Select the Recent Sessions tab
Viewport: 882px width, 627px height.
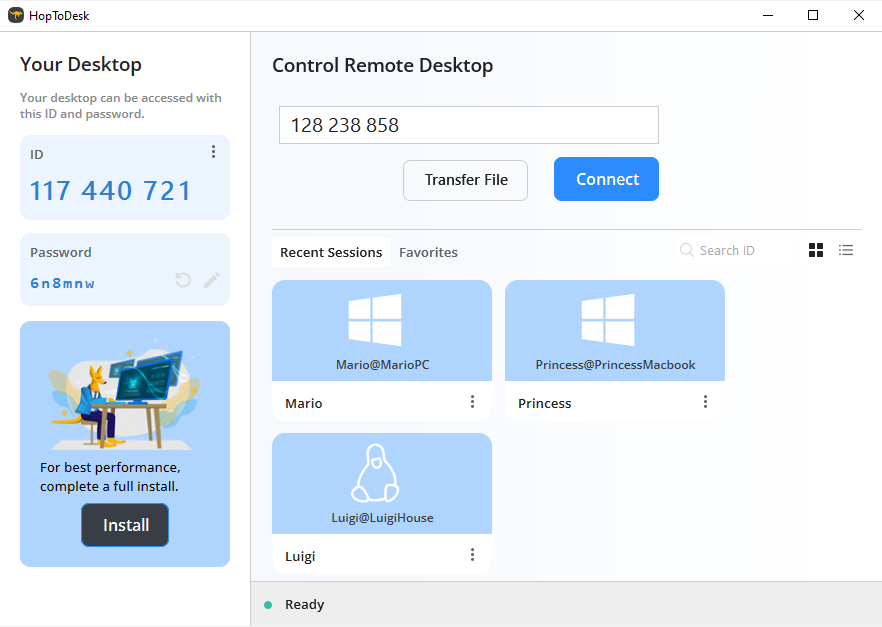coord(331,252)
